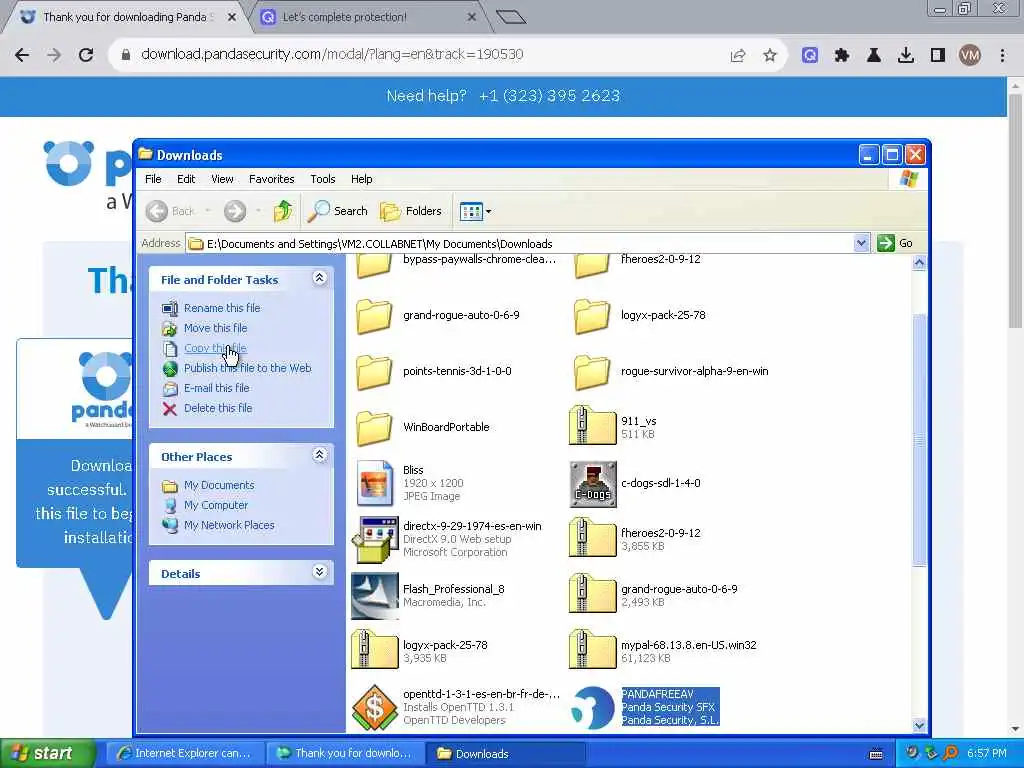Go to My Computer in Other Places
This screenshot has height=768, width=1024.
216,505
